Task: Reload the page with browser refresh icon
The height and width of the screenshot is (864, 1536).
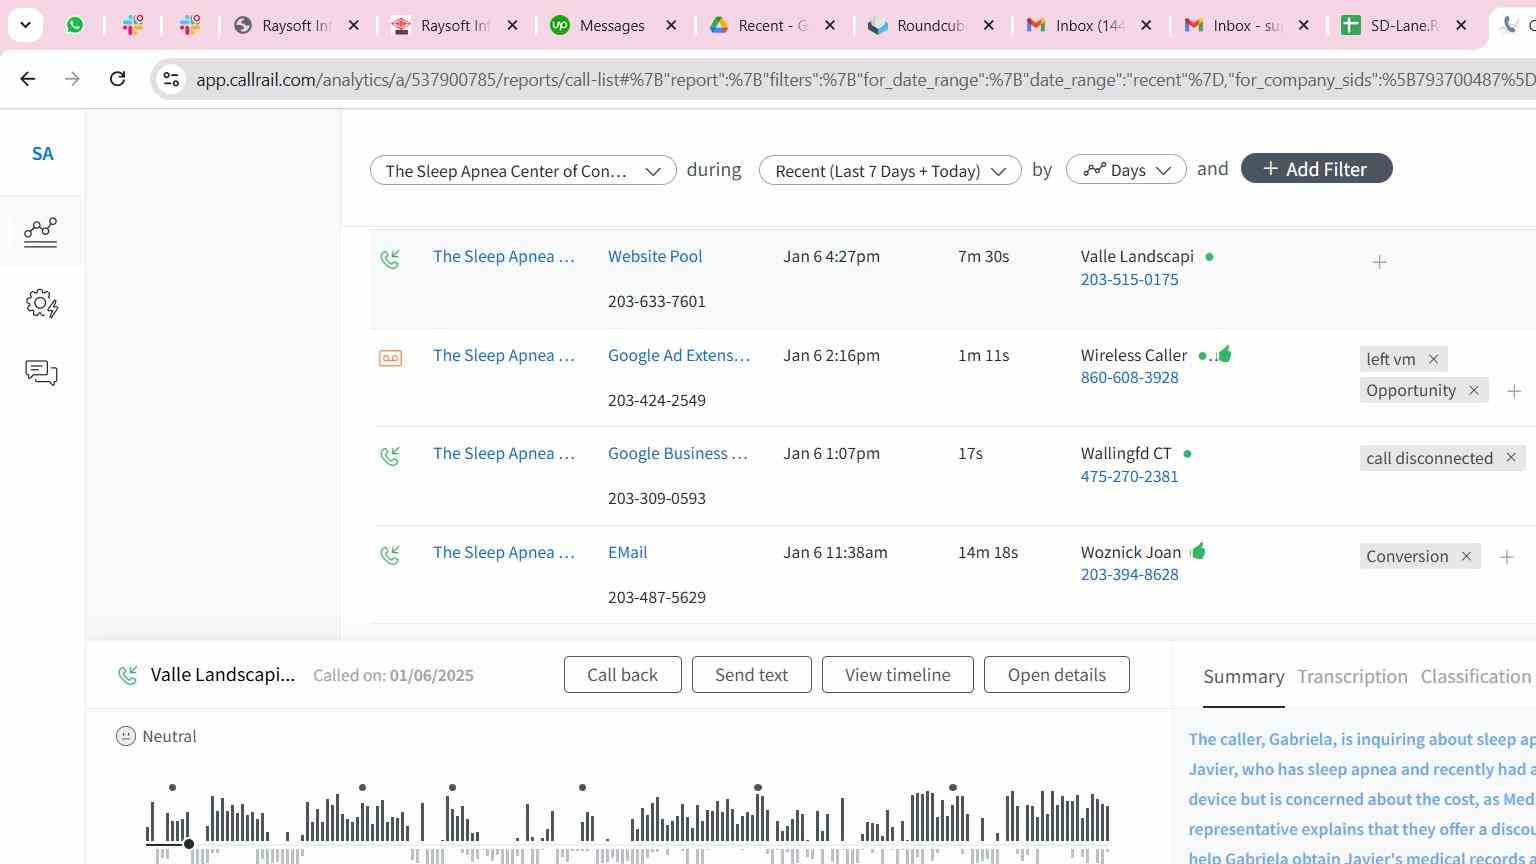Action: pos(117,79)
